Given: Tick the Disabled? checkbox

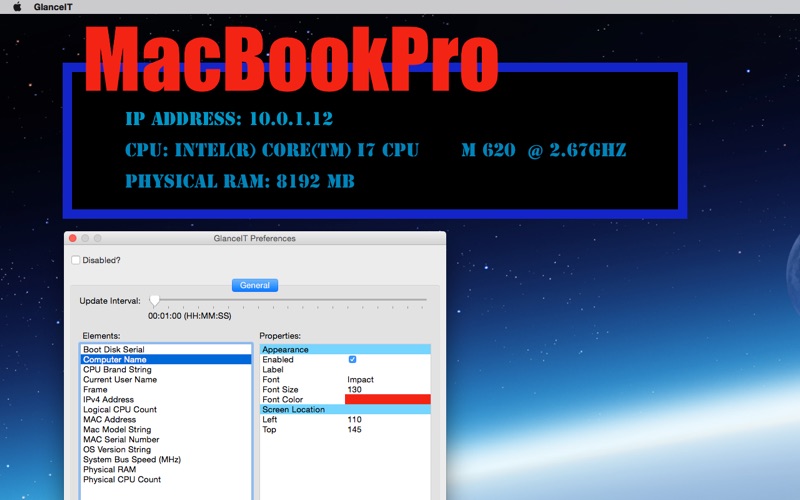Looking at the screenshot, I should click(x=76, y=260).
